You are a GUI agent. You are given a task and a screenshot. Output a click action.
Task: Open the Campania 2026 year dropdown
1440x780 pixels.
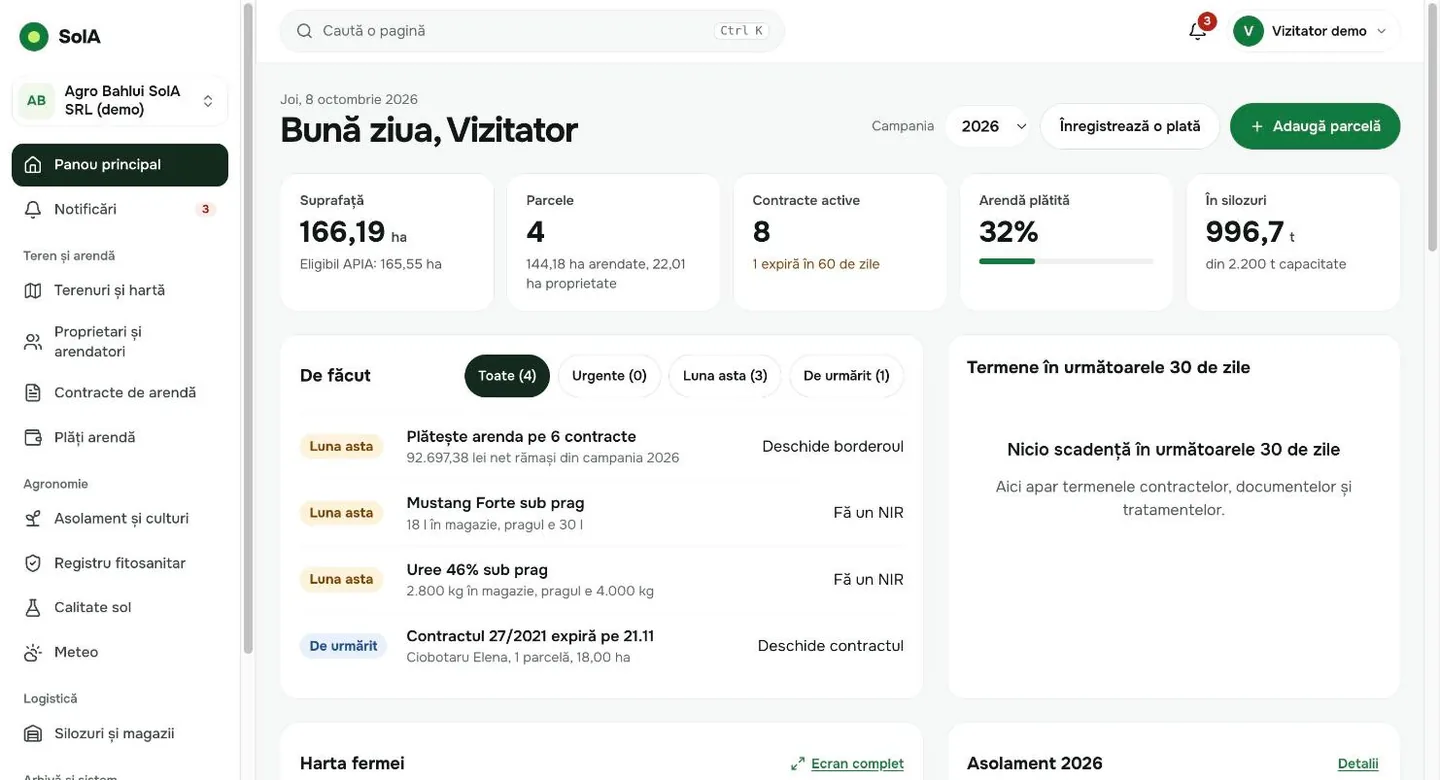pyautogui.click(x=987, y=126)
